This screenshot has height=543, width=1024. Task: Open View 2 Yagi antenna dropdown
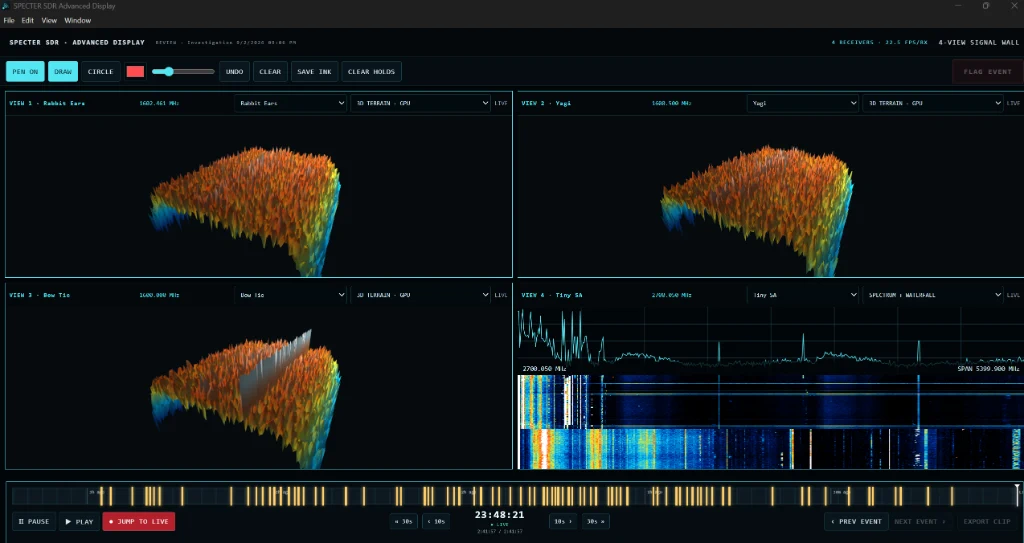pyautogui.click(x=803, y=103)
